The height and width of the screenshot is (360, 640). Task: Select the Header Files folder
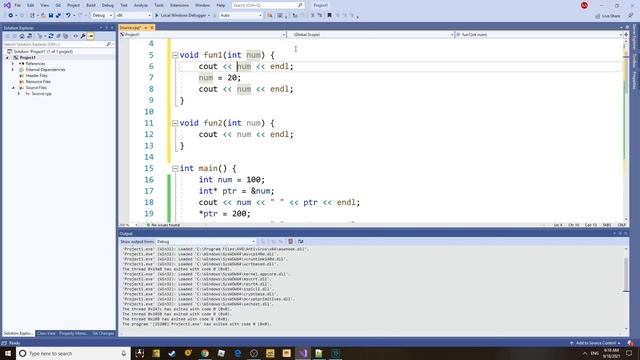[36, 76]
